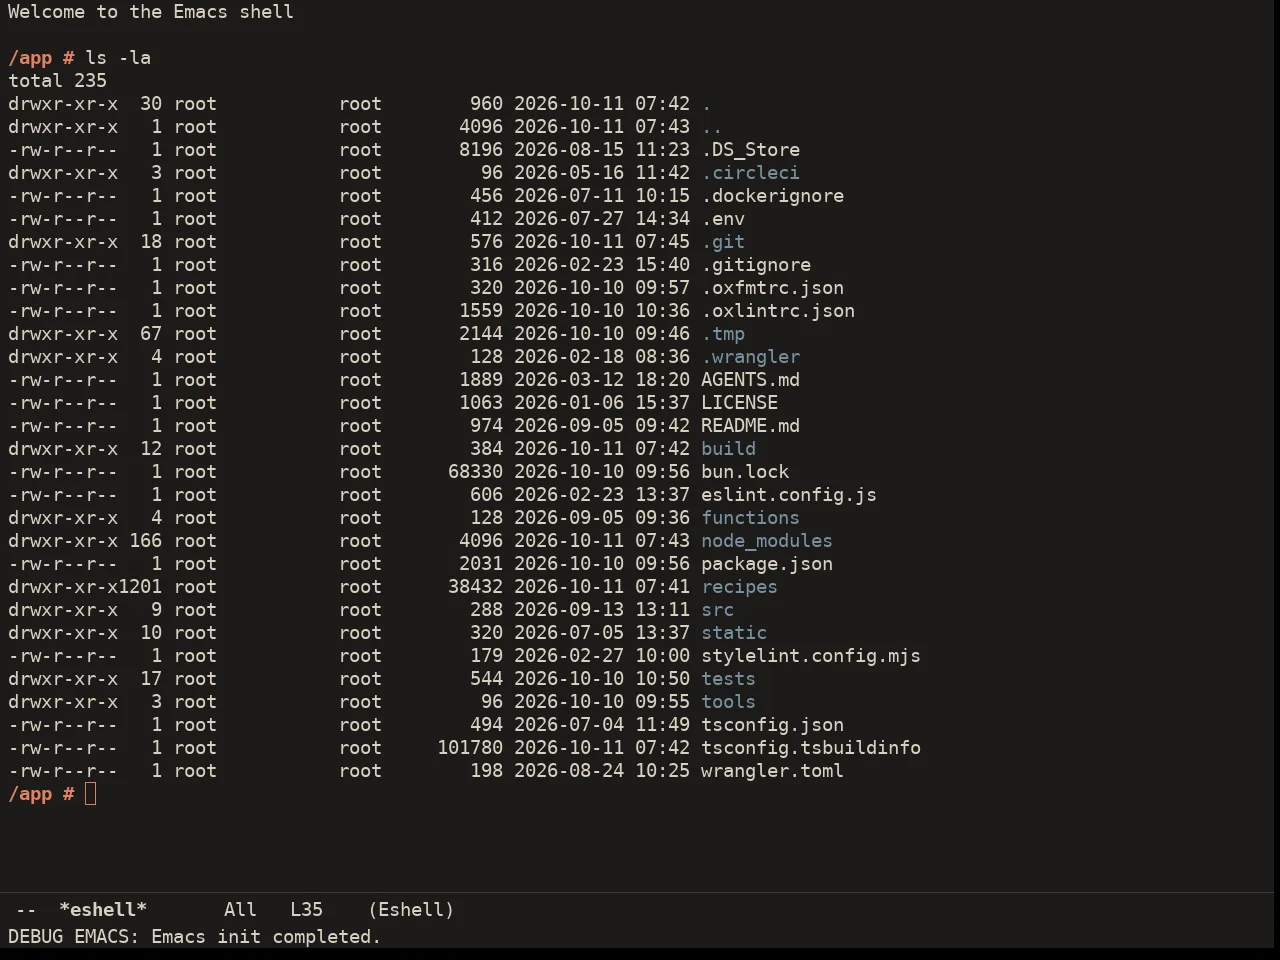Image resolution: width=1280 pixels, height=960 pixels.
Task: Click the 'ls -la' command text
Action: coord(118,58)
